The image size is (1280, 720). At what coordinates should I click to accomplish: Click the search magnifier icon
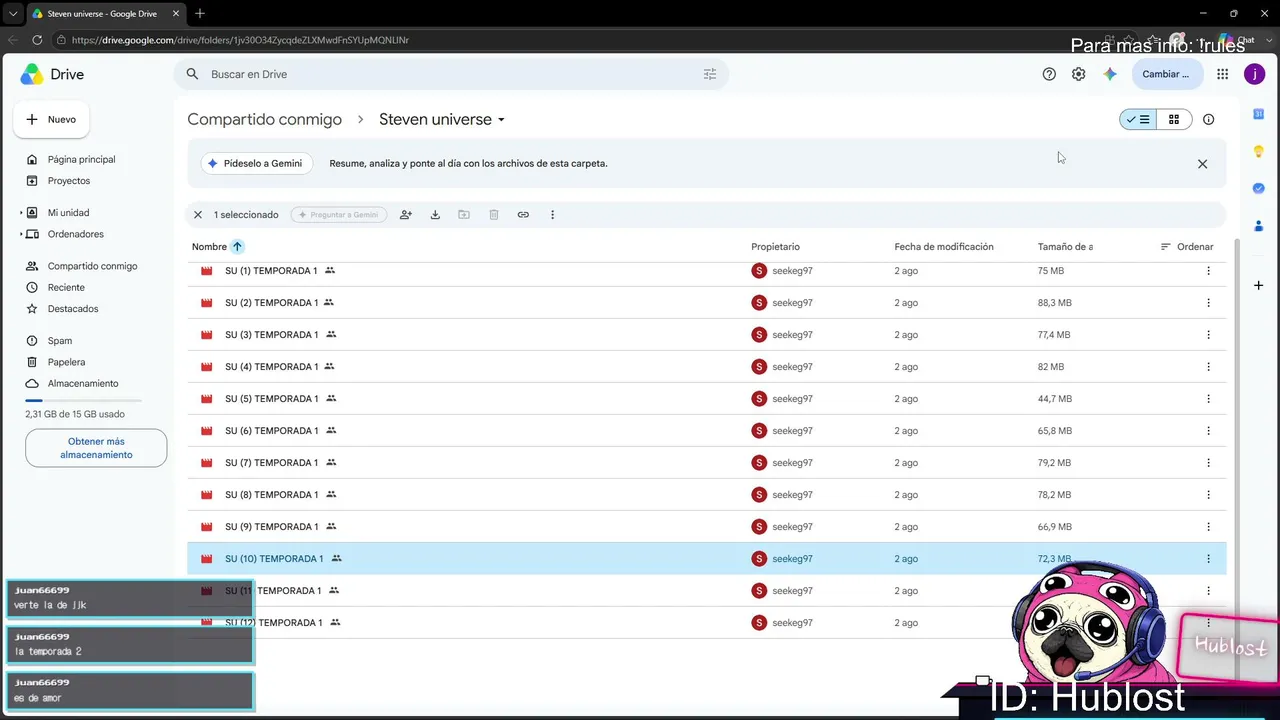193,74
